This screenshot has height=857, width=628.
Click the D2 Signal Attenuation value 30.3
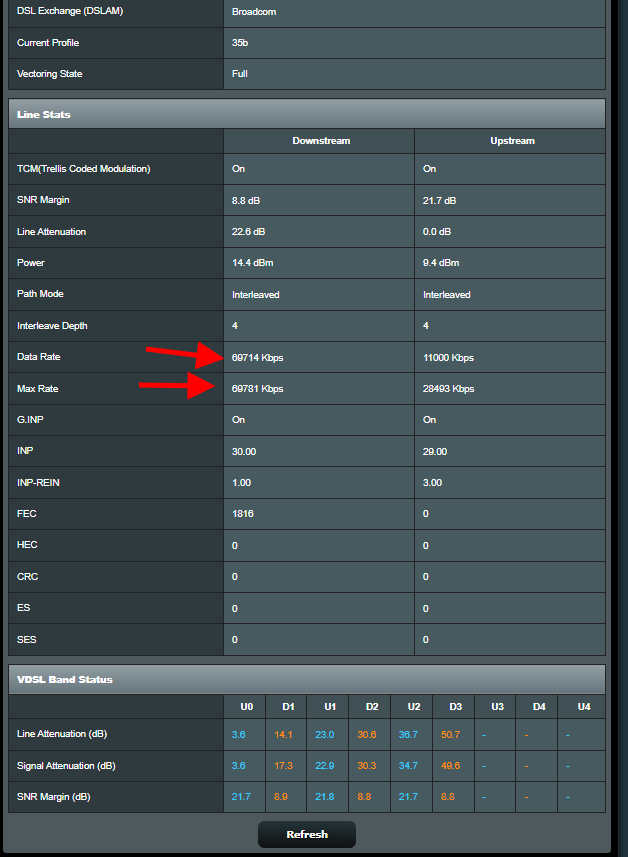[367, 766]
